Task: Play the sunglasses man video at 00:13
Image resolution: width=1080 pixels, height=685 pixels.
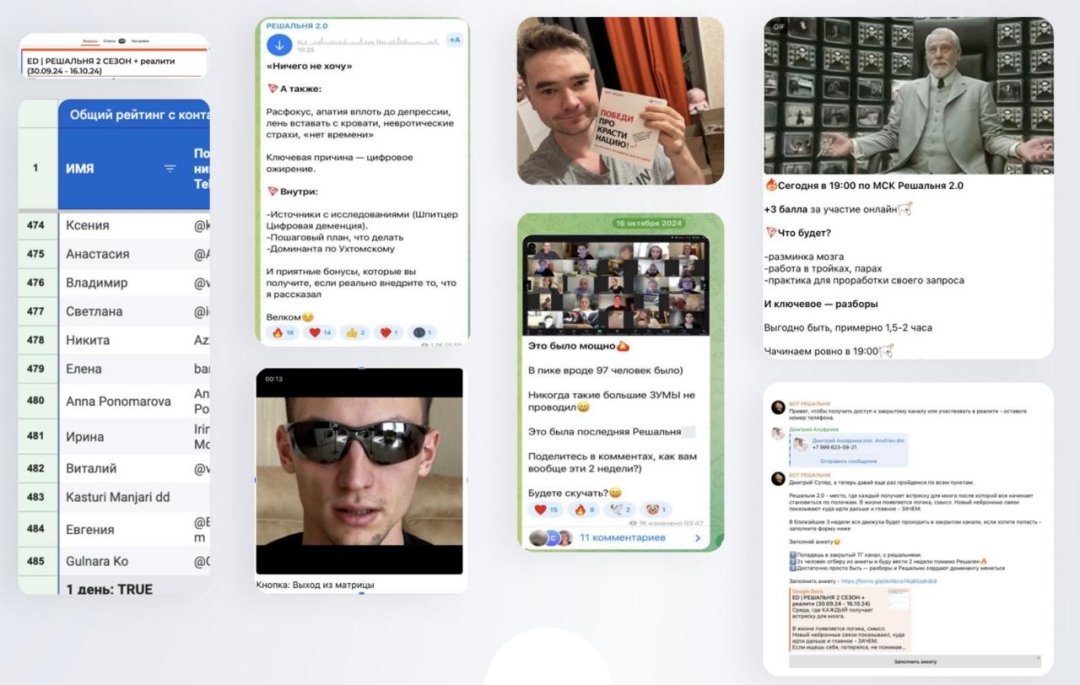Action: coord(360,471)
